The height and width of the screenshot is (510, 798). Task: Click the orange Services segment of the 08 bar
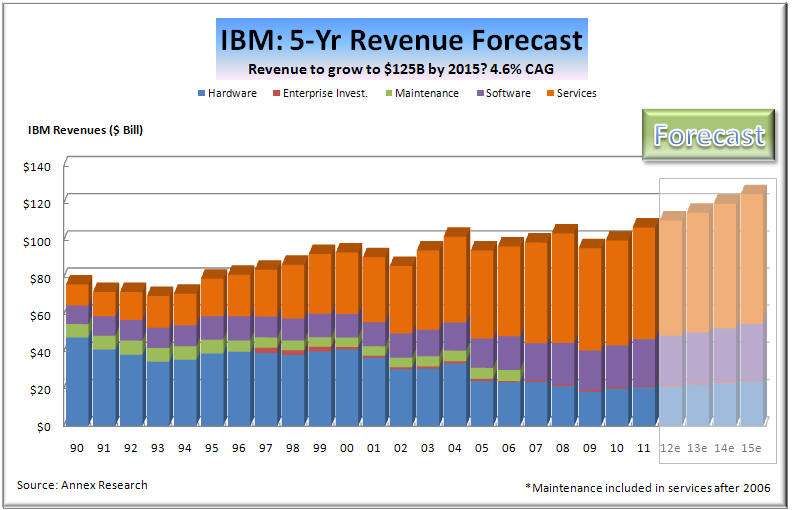click(561, 288)
